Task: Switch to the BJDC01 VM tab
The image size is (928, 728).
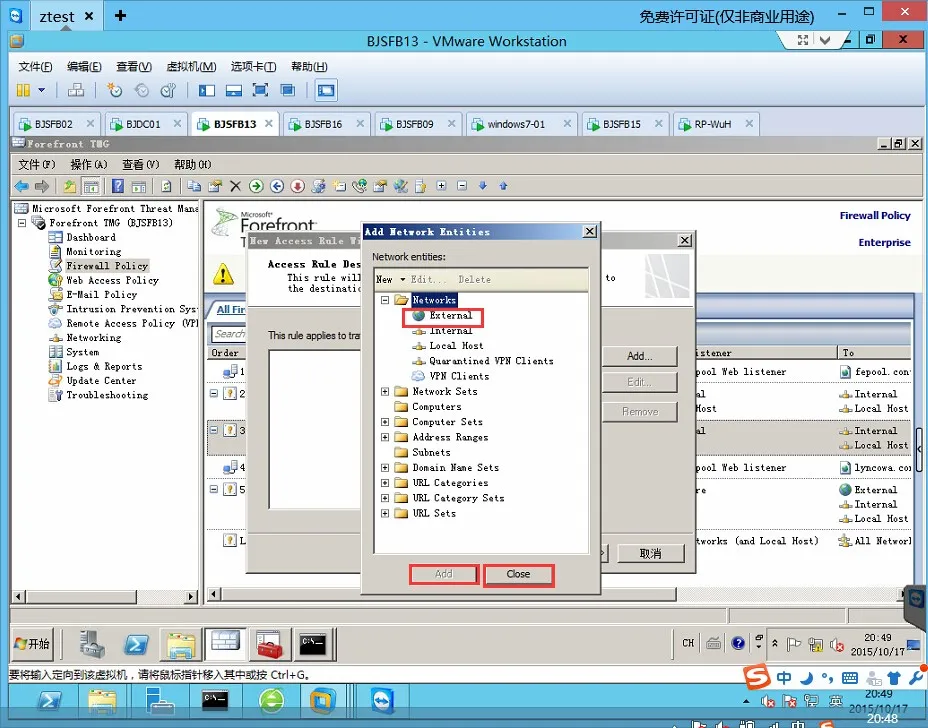Action: tap(147, 124)
